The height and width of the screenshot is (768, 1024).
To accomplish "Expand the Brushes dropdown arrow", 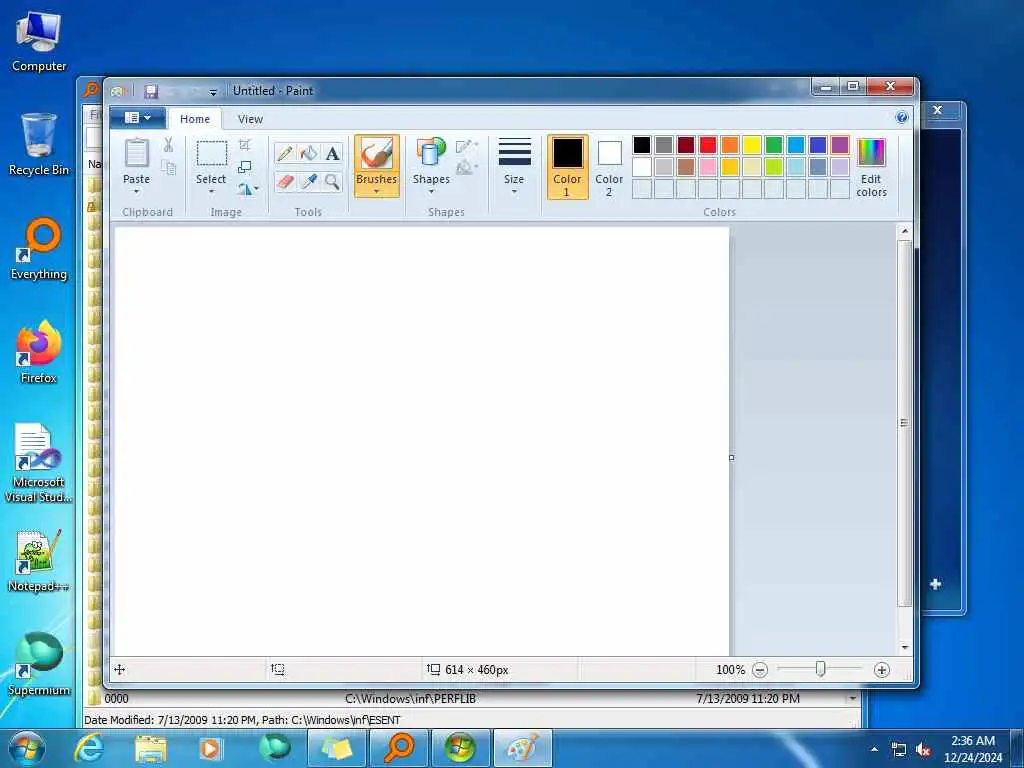I will [377, 191].
